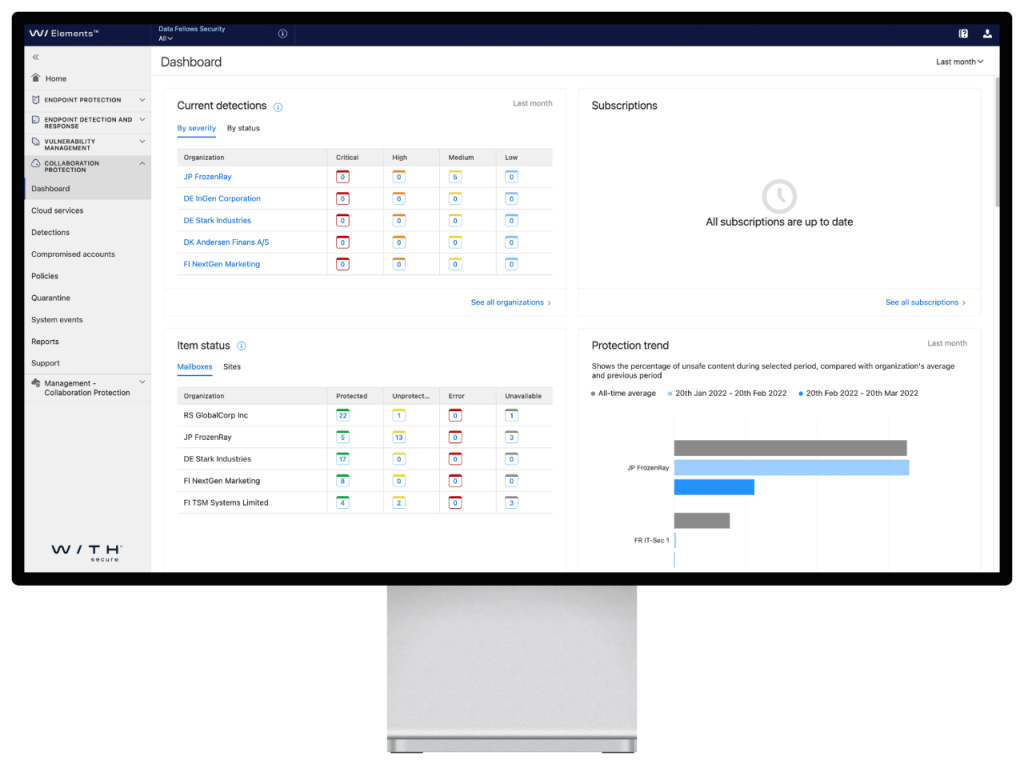Switch to the Sites tab
Viewport: 1024px width, 772px height.
click(x=232, y=367)
